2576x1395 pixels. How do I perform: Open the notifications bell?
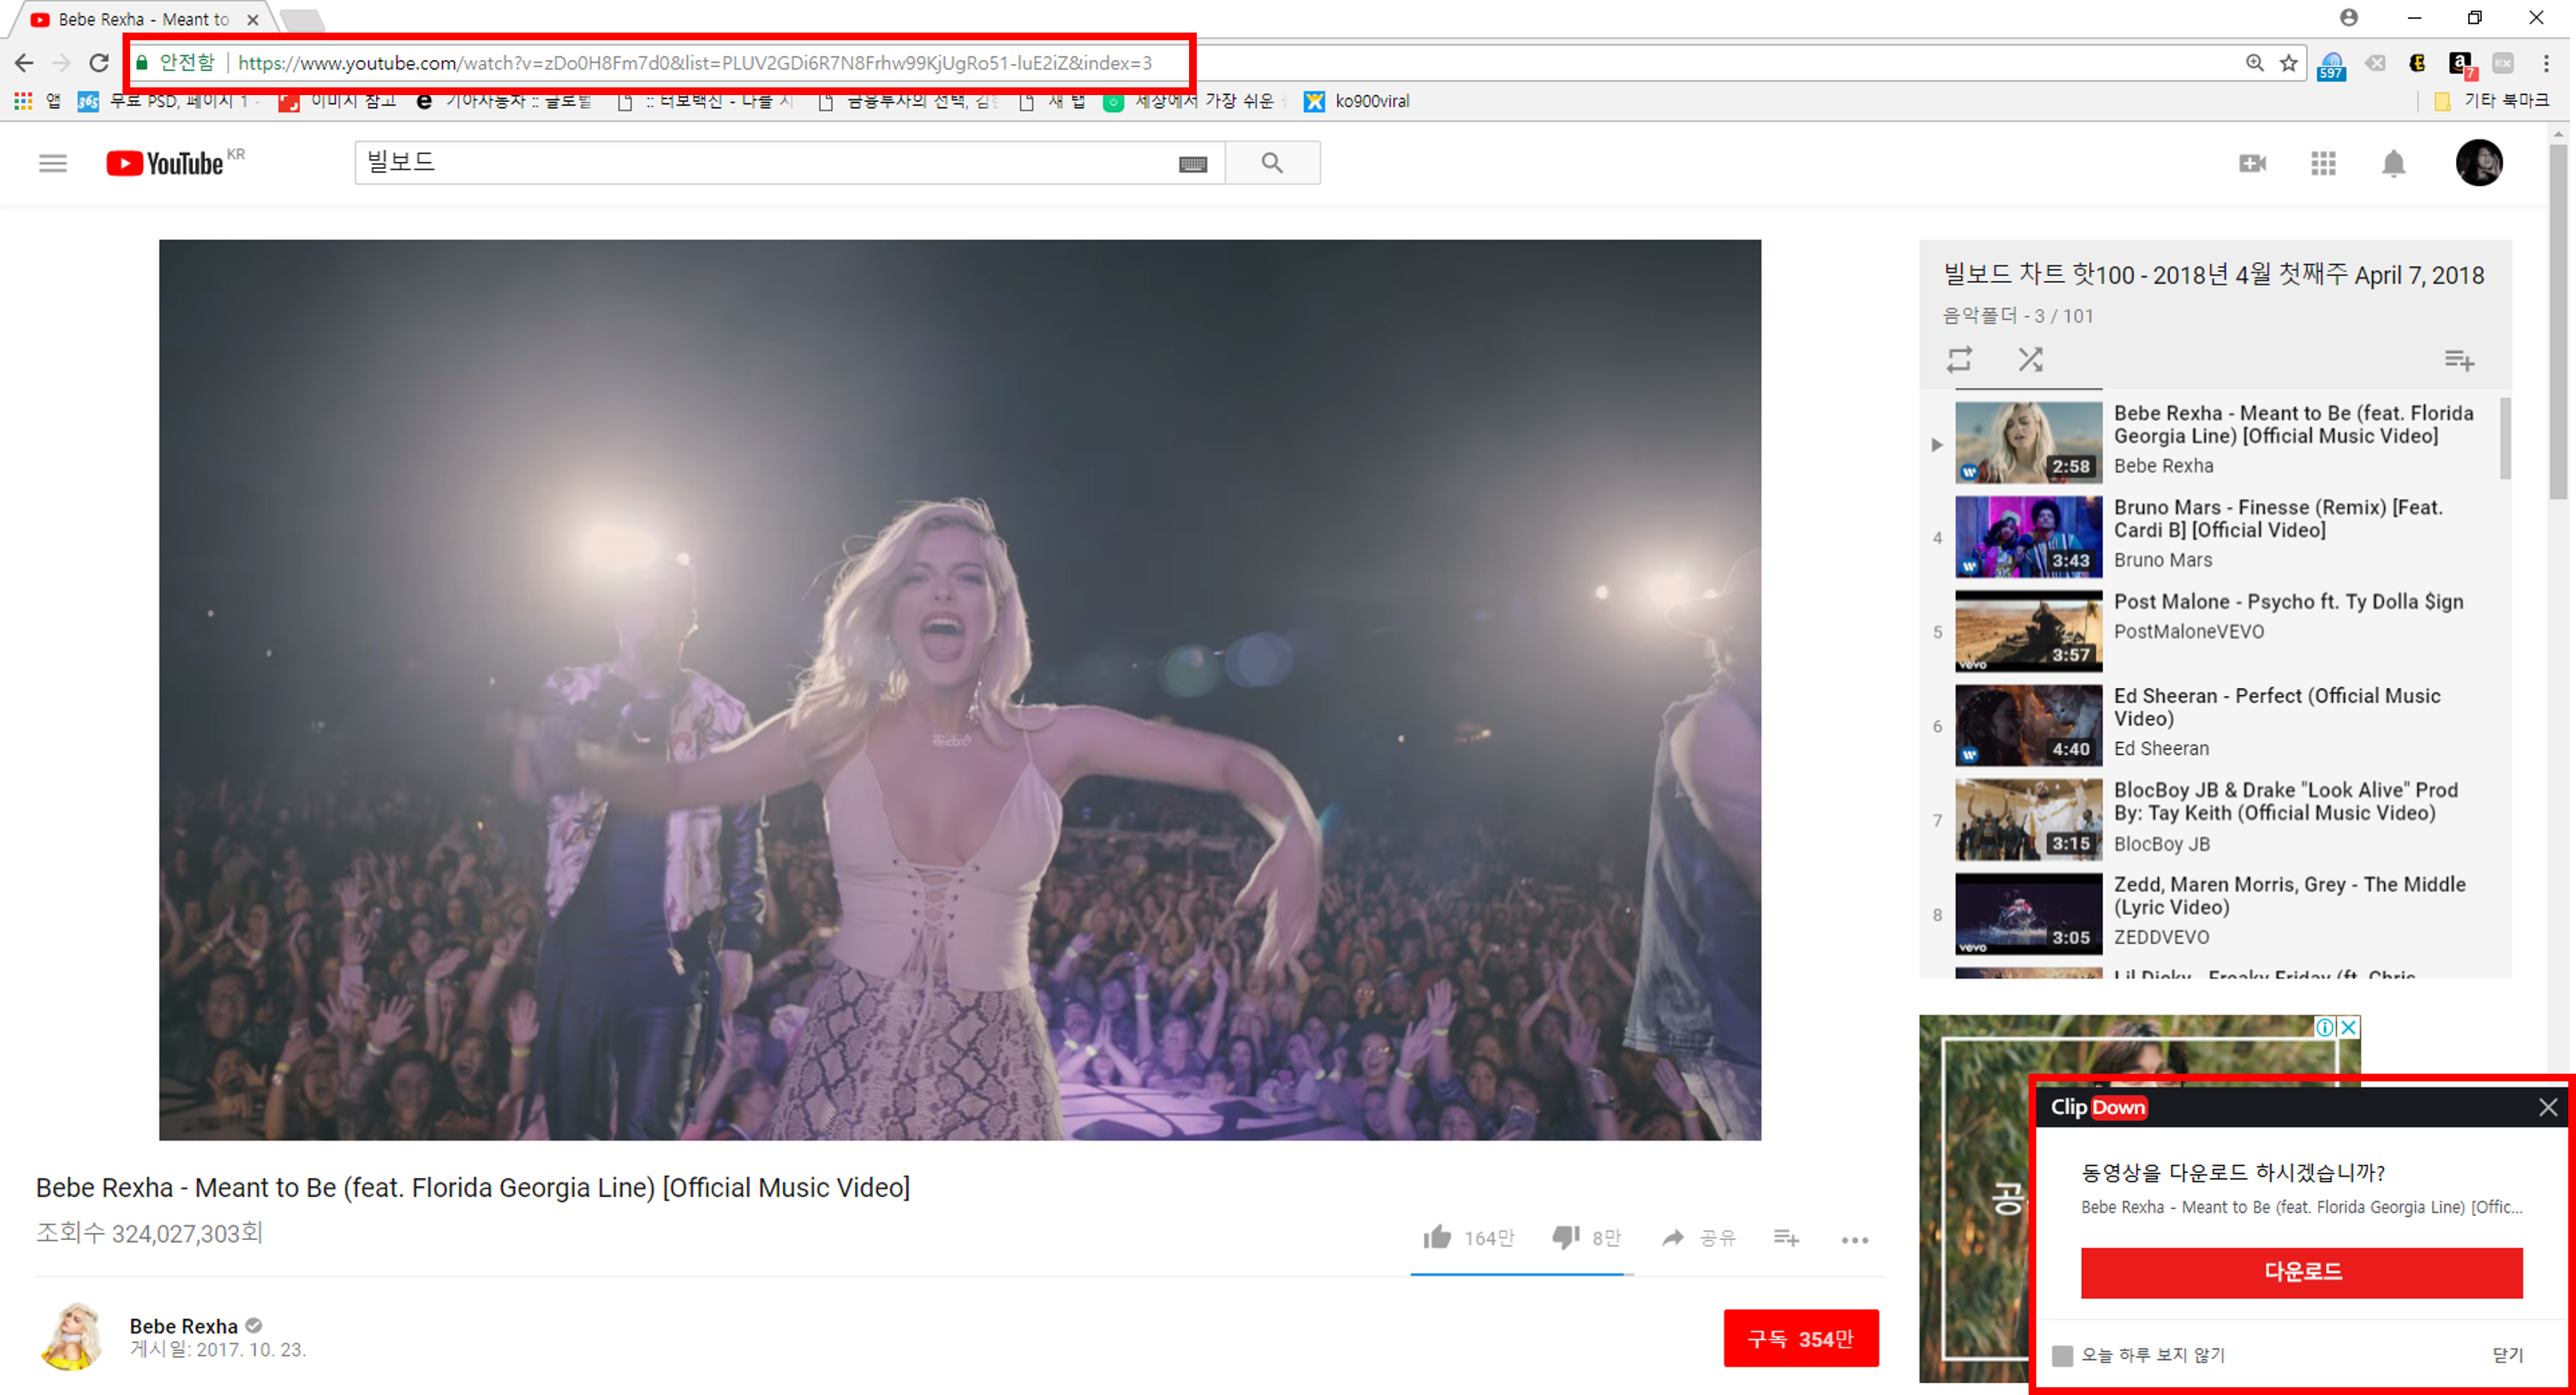(2393, 163)
